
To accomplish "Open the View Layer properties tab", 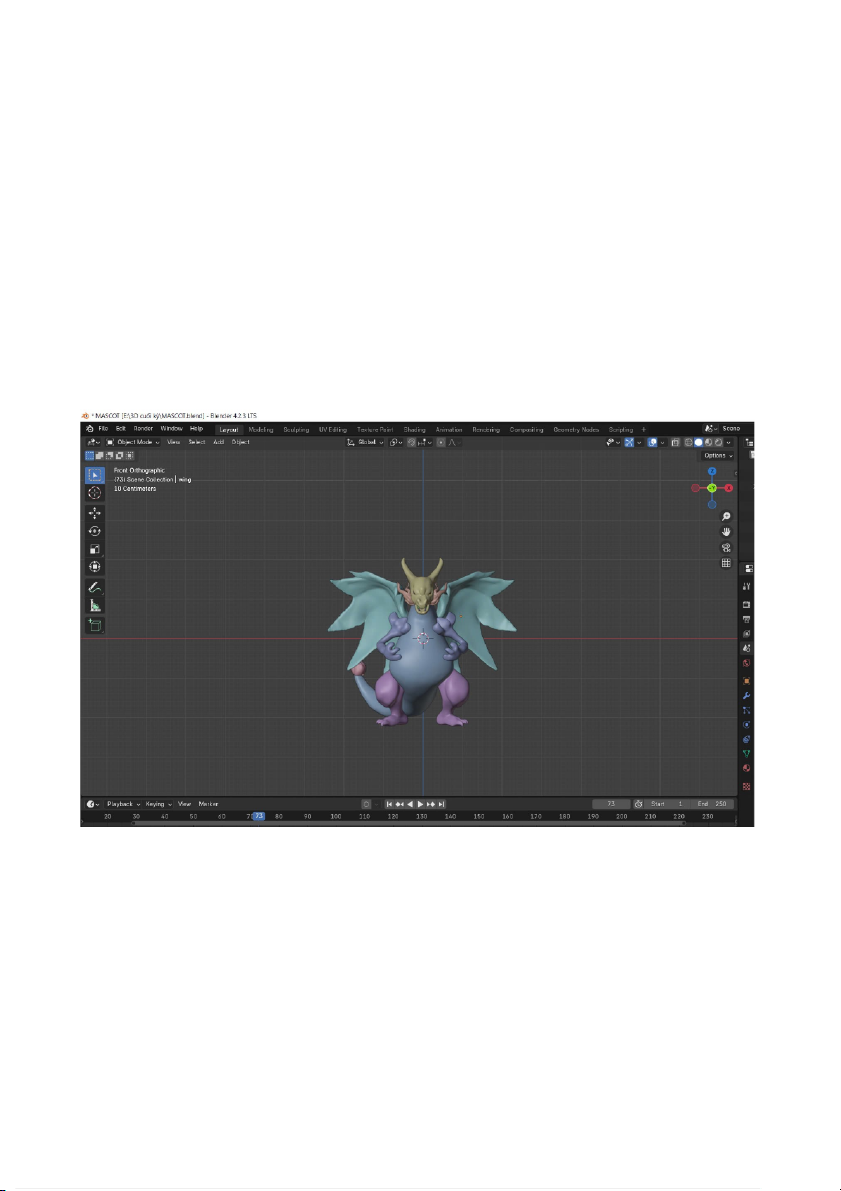I will (x=747, y=633).
